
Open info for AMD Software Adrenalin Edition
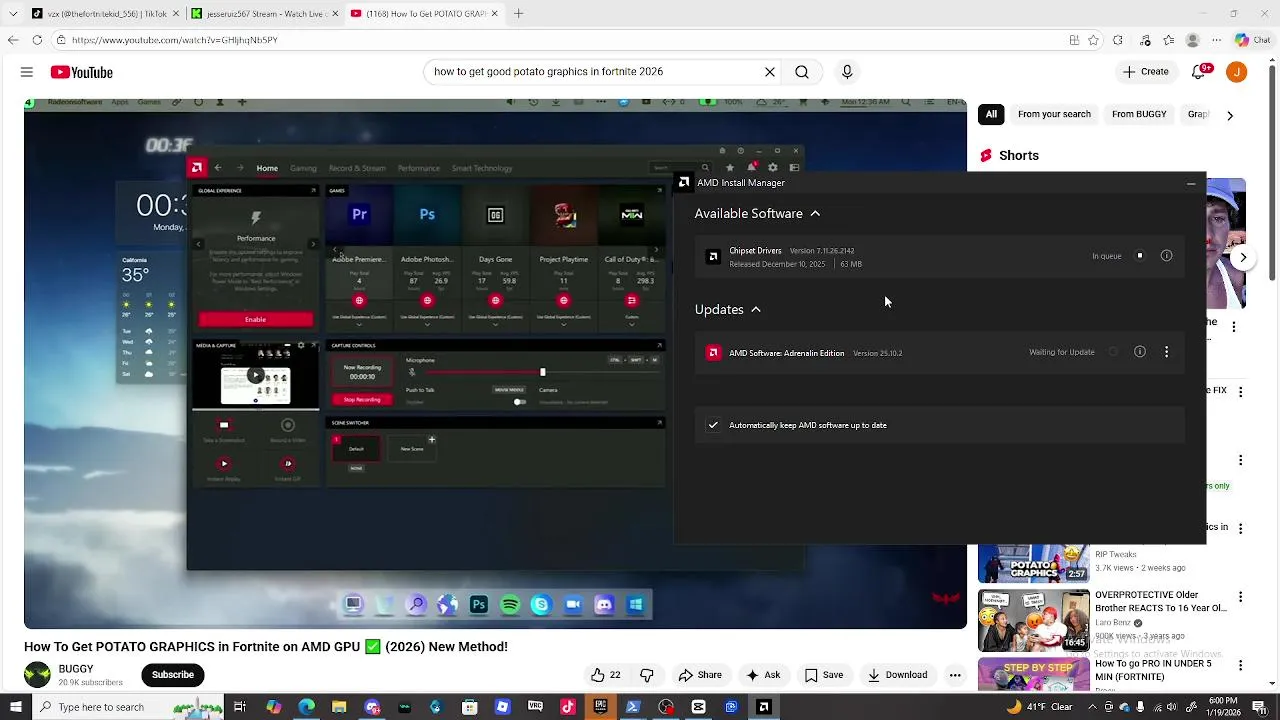pyautogui.click(x=1140, y=352)
